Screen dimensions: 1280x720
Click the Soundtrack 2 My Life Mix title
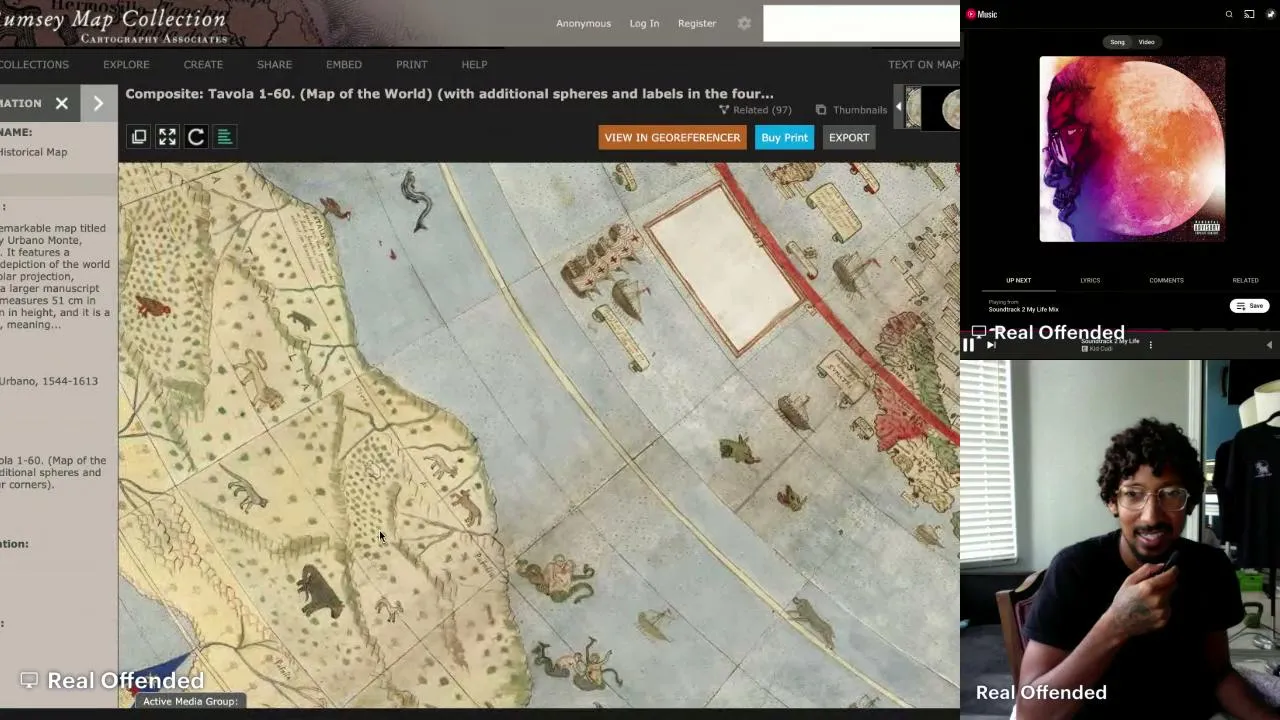1023,310
